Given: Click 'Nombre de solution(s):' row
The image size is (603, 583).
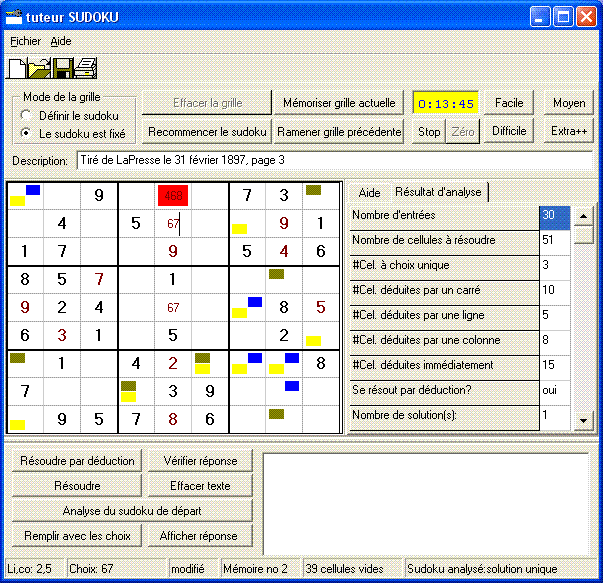Looking at the screenshot, I should (460, 418).
